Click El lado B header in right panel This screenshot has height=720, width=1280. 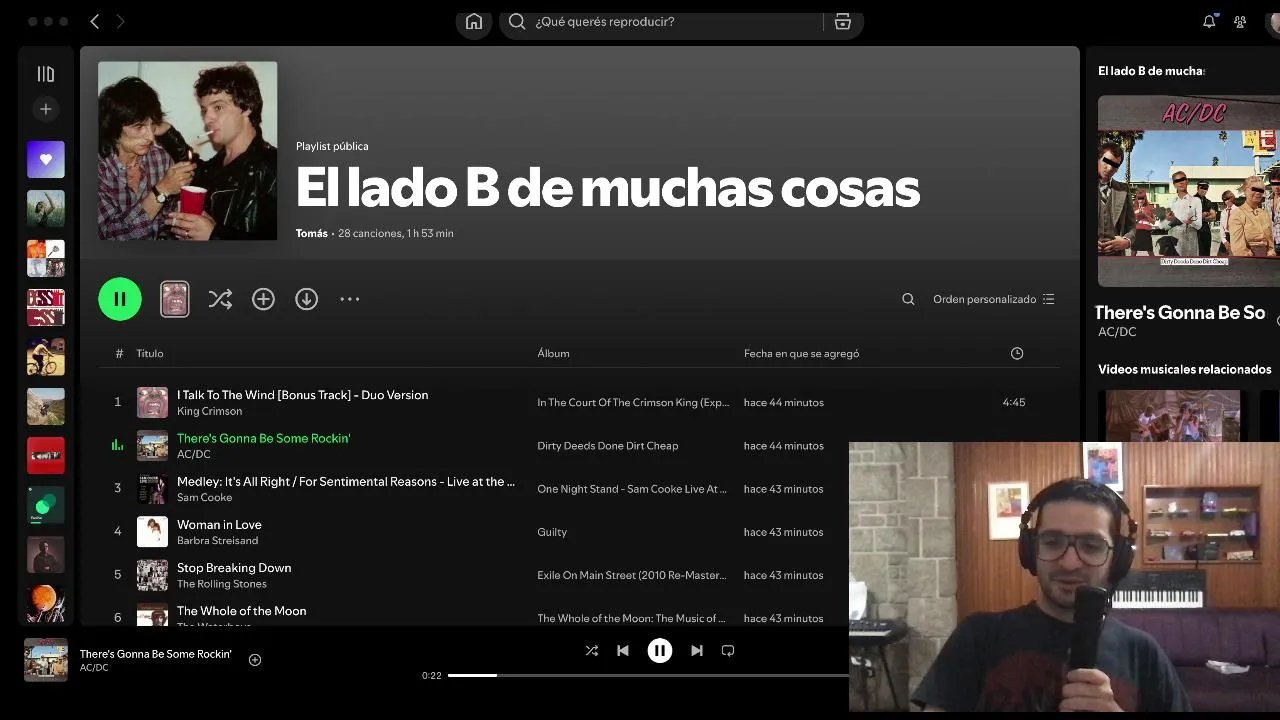[x=1151, y=71]
